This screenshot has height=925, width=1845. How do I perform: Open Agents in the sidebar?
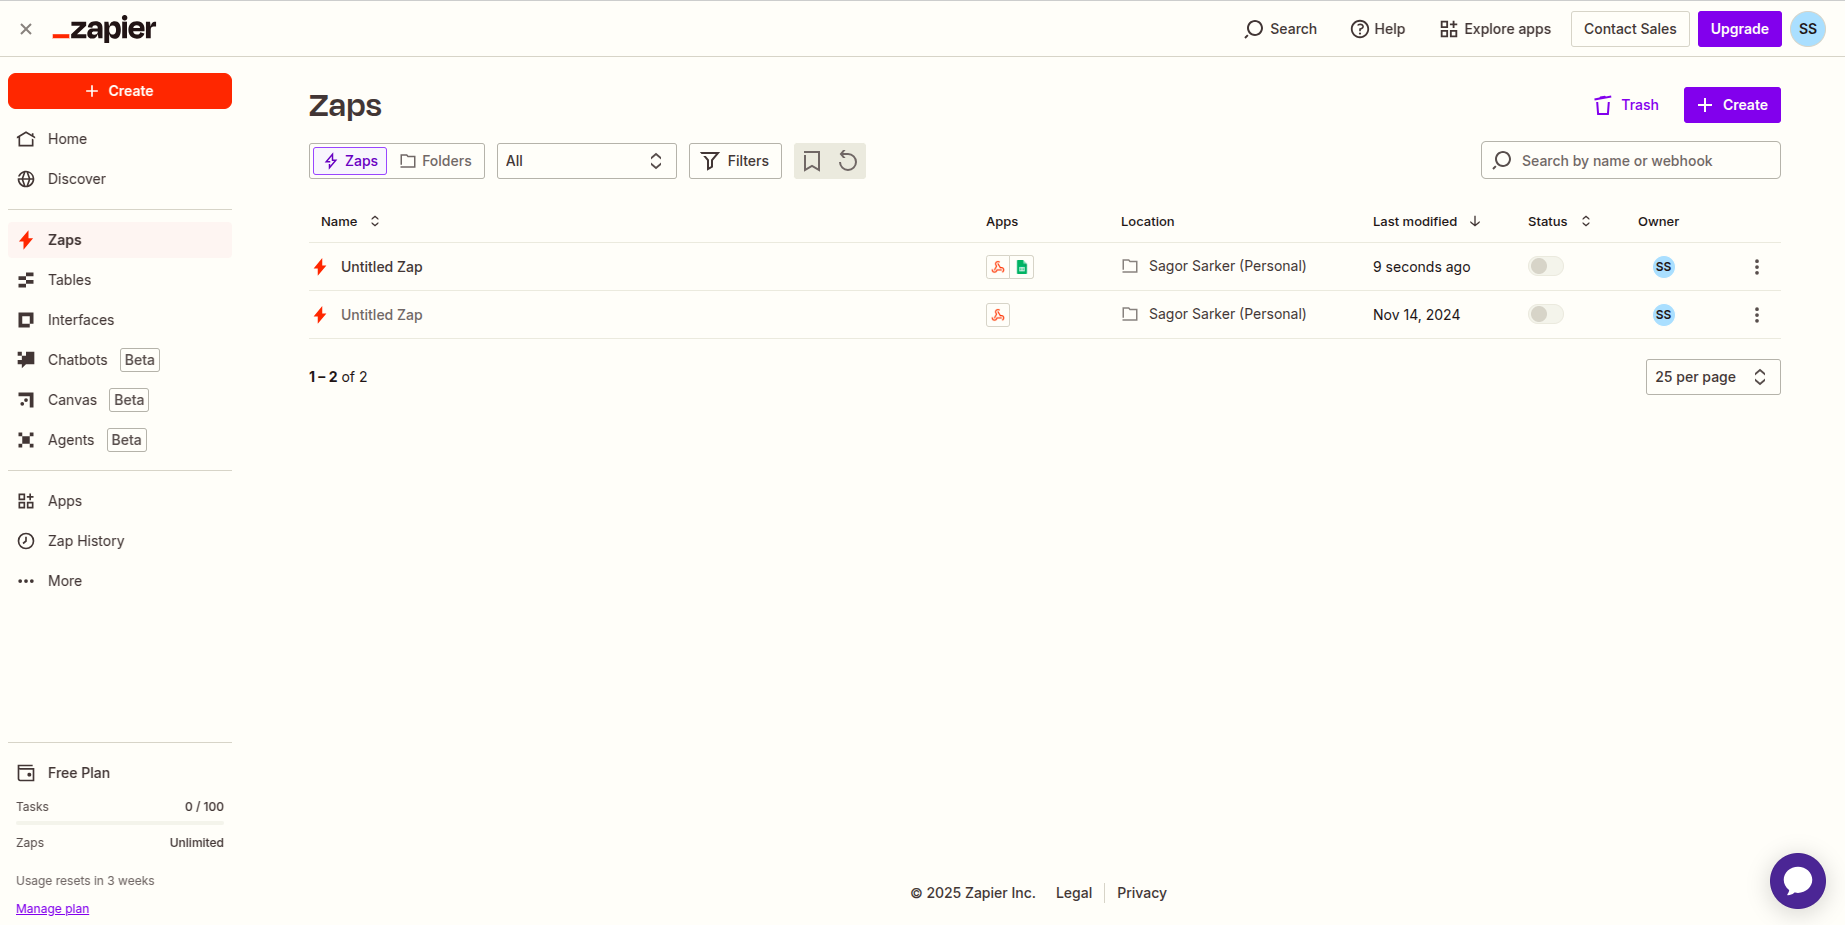point(120,440)
